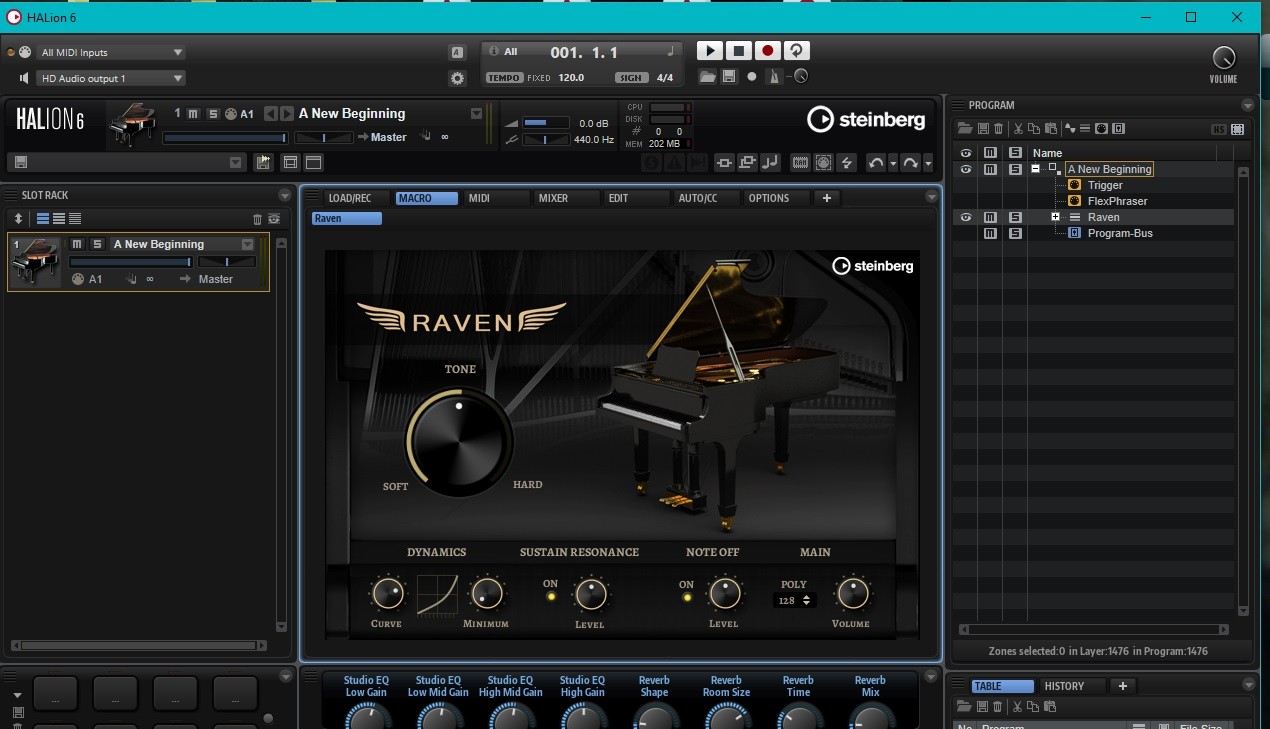Click the create layer icon in Program toolbar
This screenshot has width=1270, height=729.
coord(1085,128)
